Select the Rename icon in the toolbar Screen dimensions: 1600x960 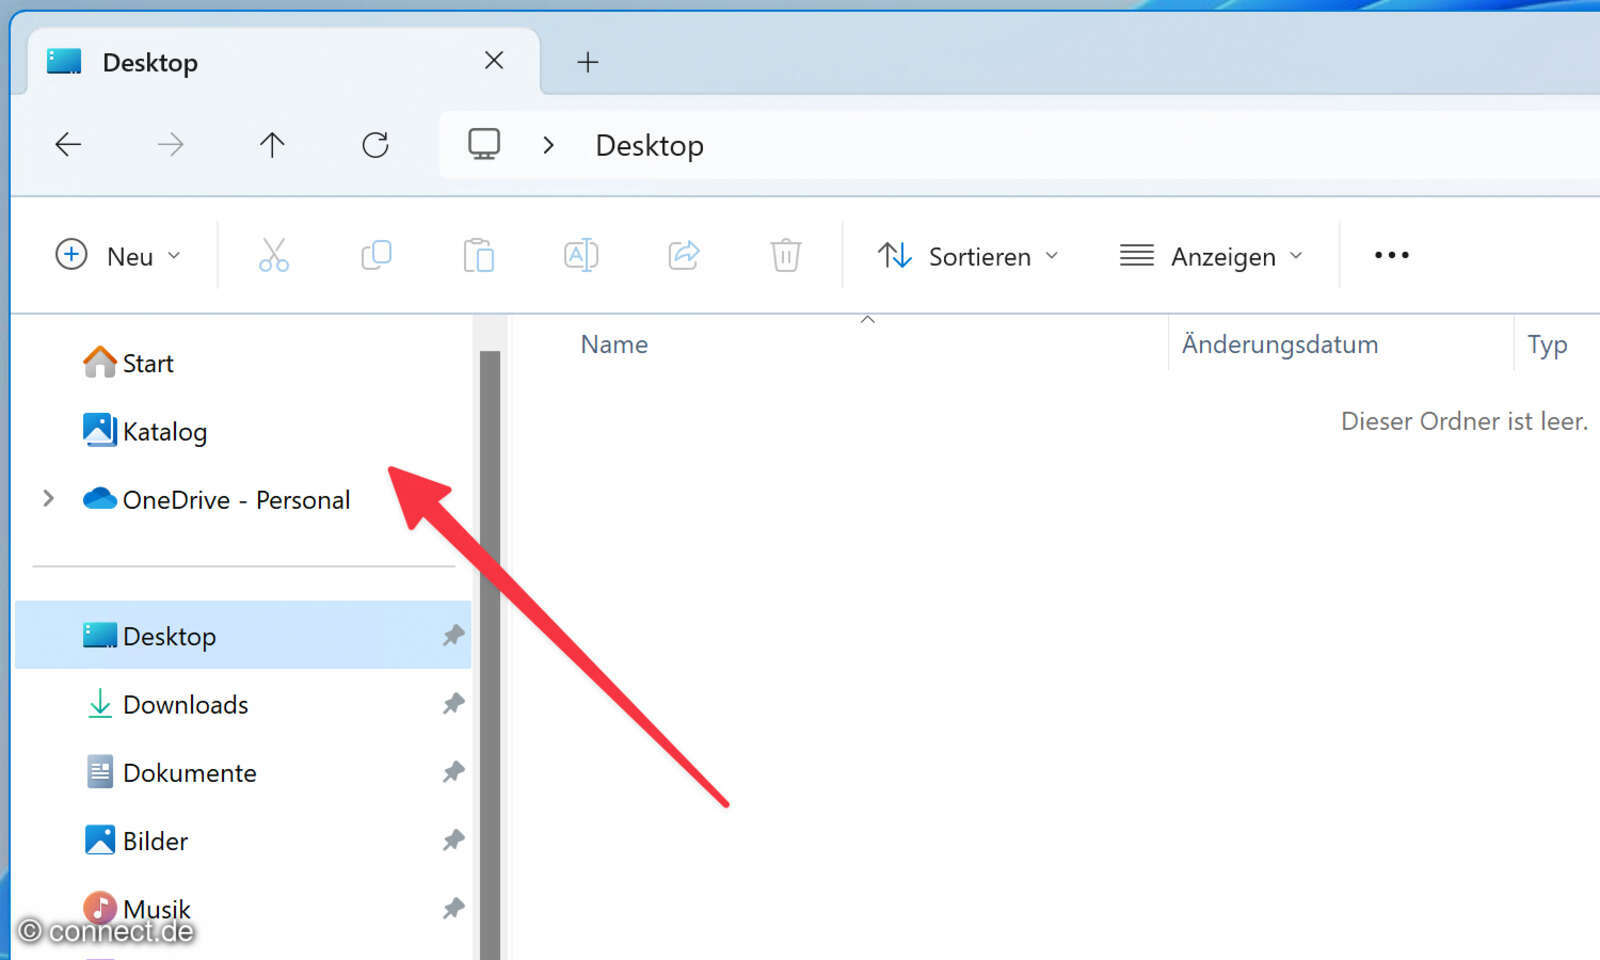coord(580,255)
